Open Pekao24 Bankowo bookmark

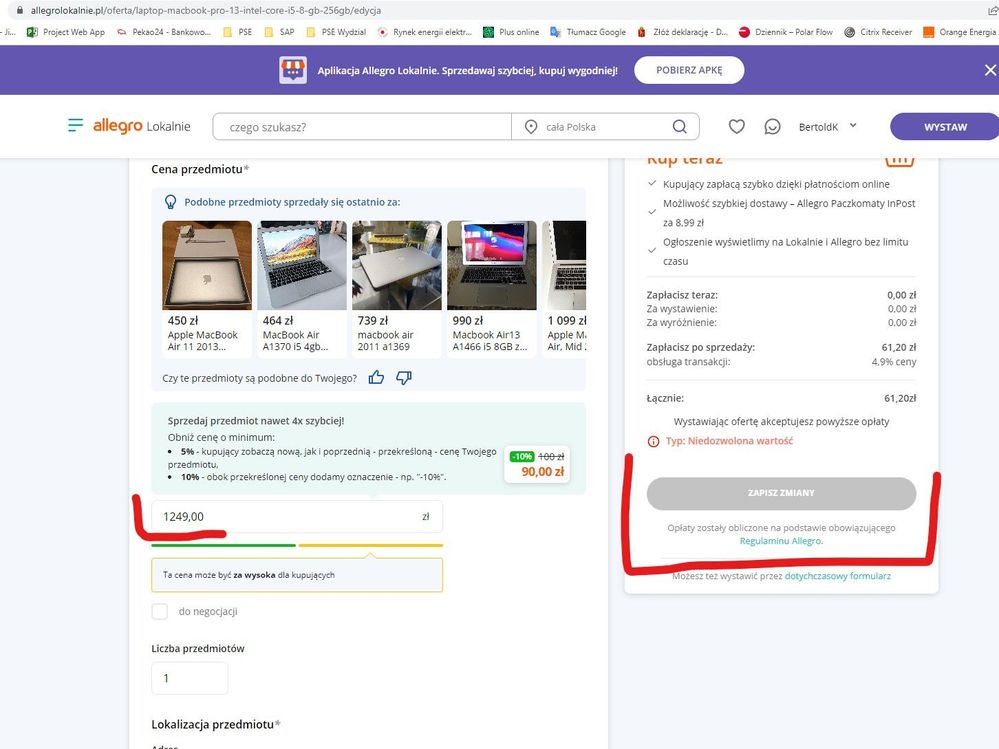coord(164,32)
